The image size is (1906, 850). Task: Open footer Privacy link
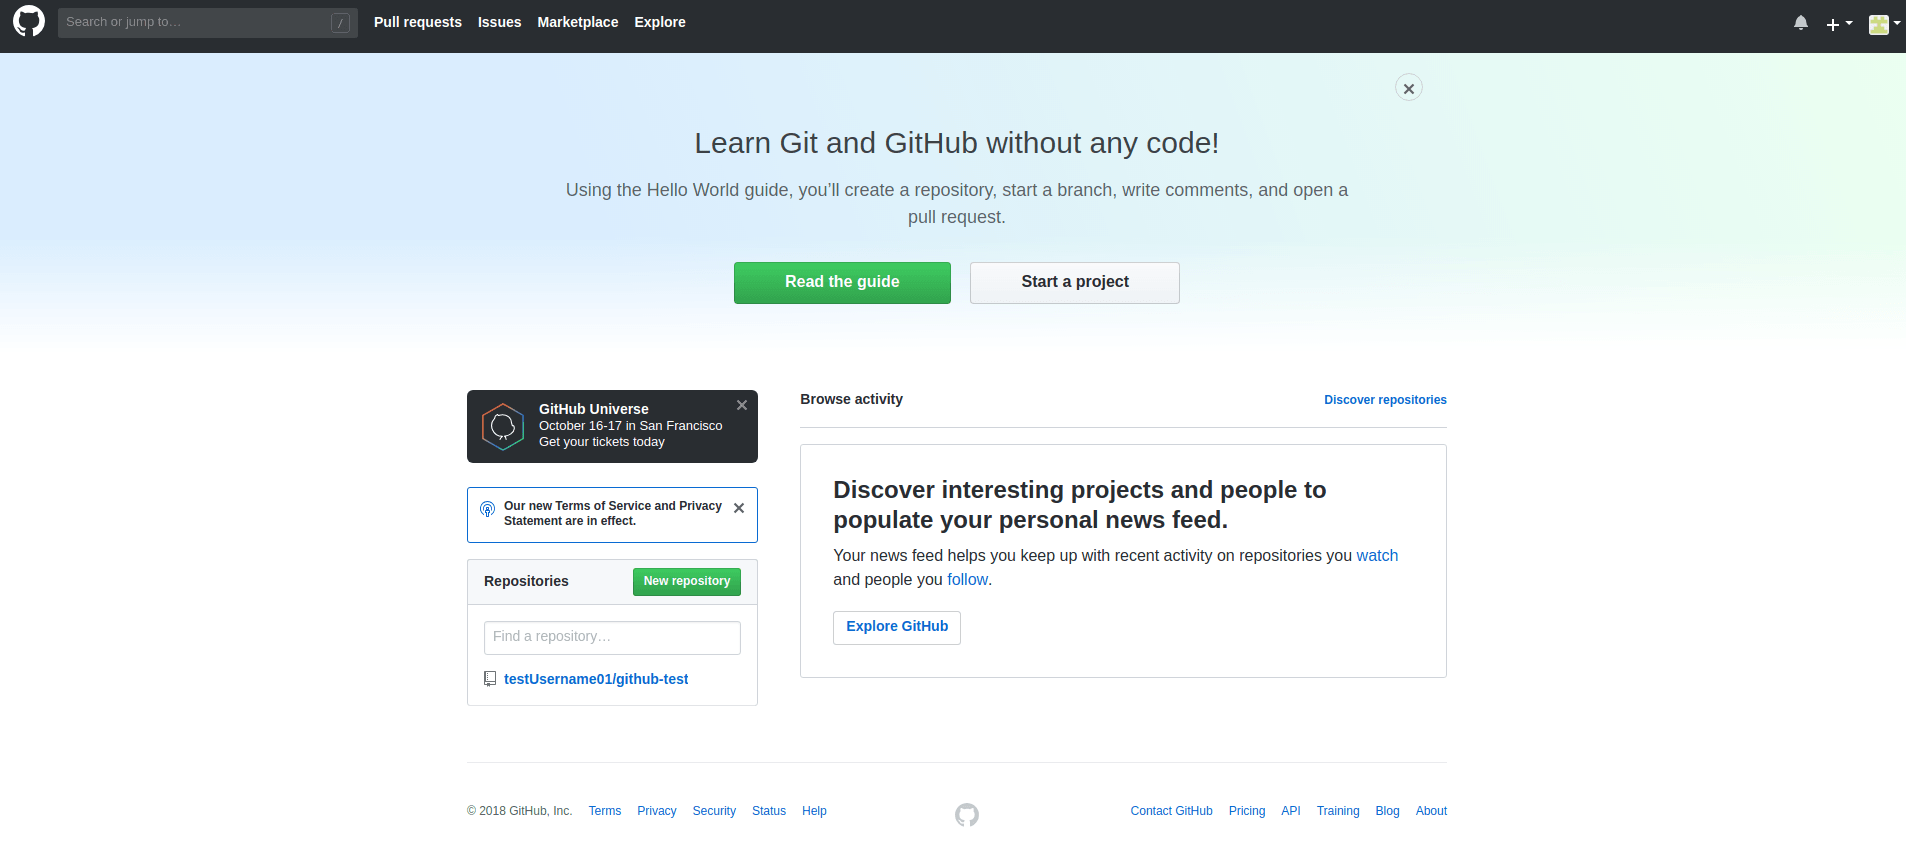click(657, 811)
